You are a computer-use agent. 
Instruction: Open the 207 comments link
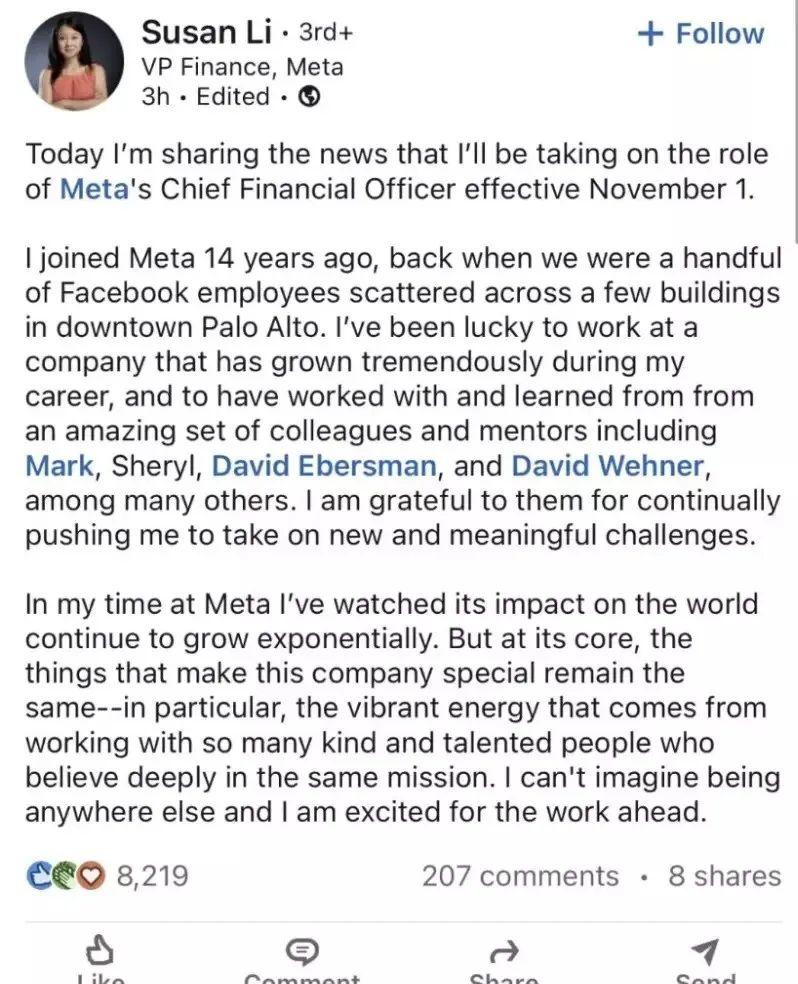click(x=520, y=876)
